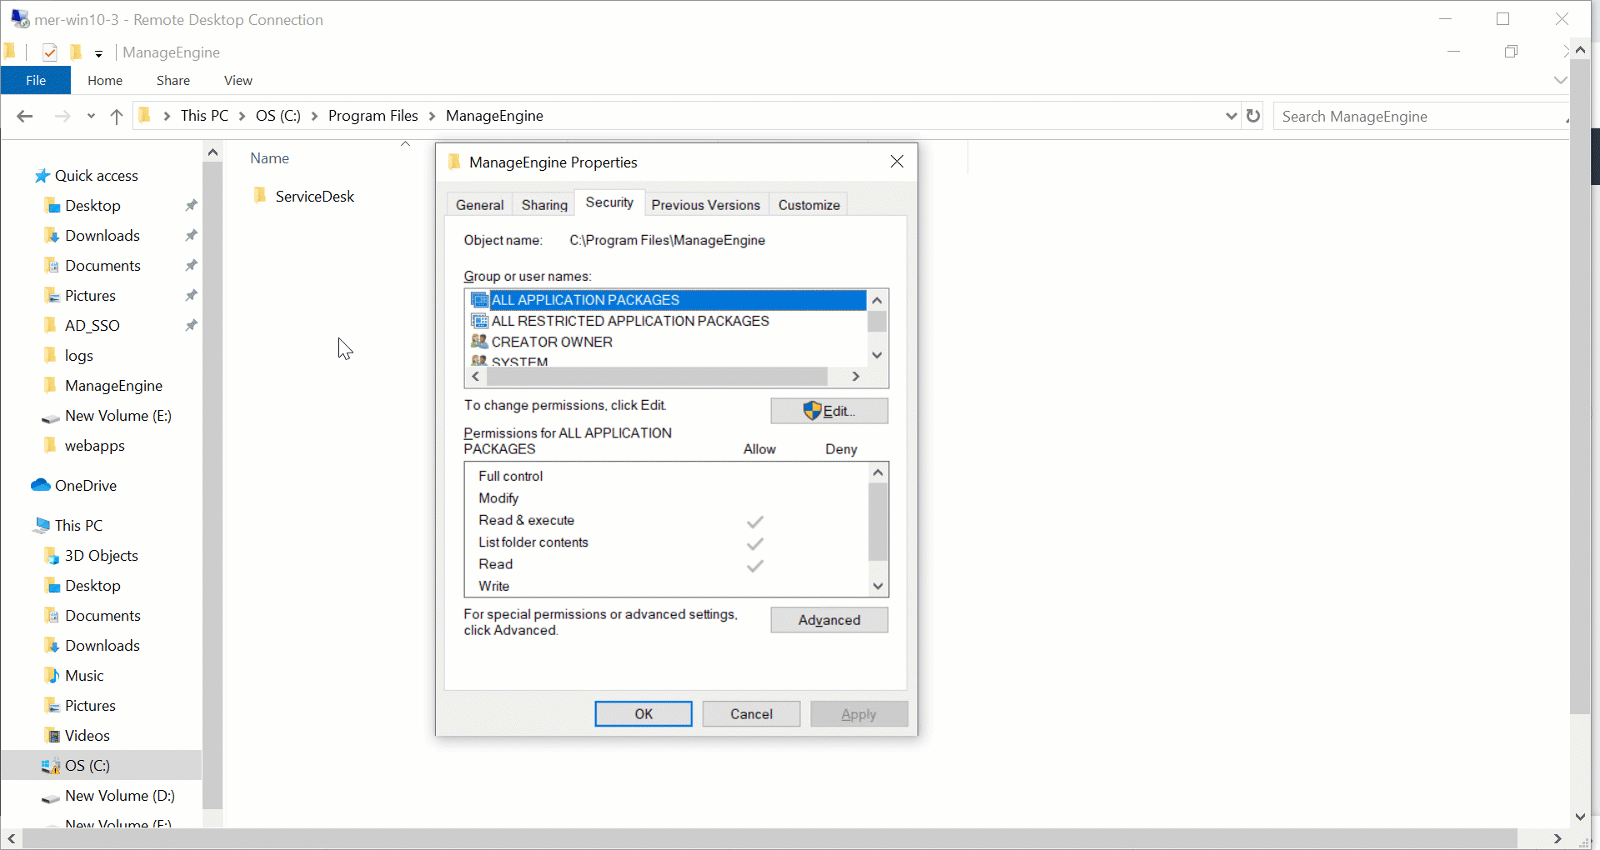Click the OS (C:) breadcrumb in address bar

[278, 116]
